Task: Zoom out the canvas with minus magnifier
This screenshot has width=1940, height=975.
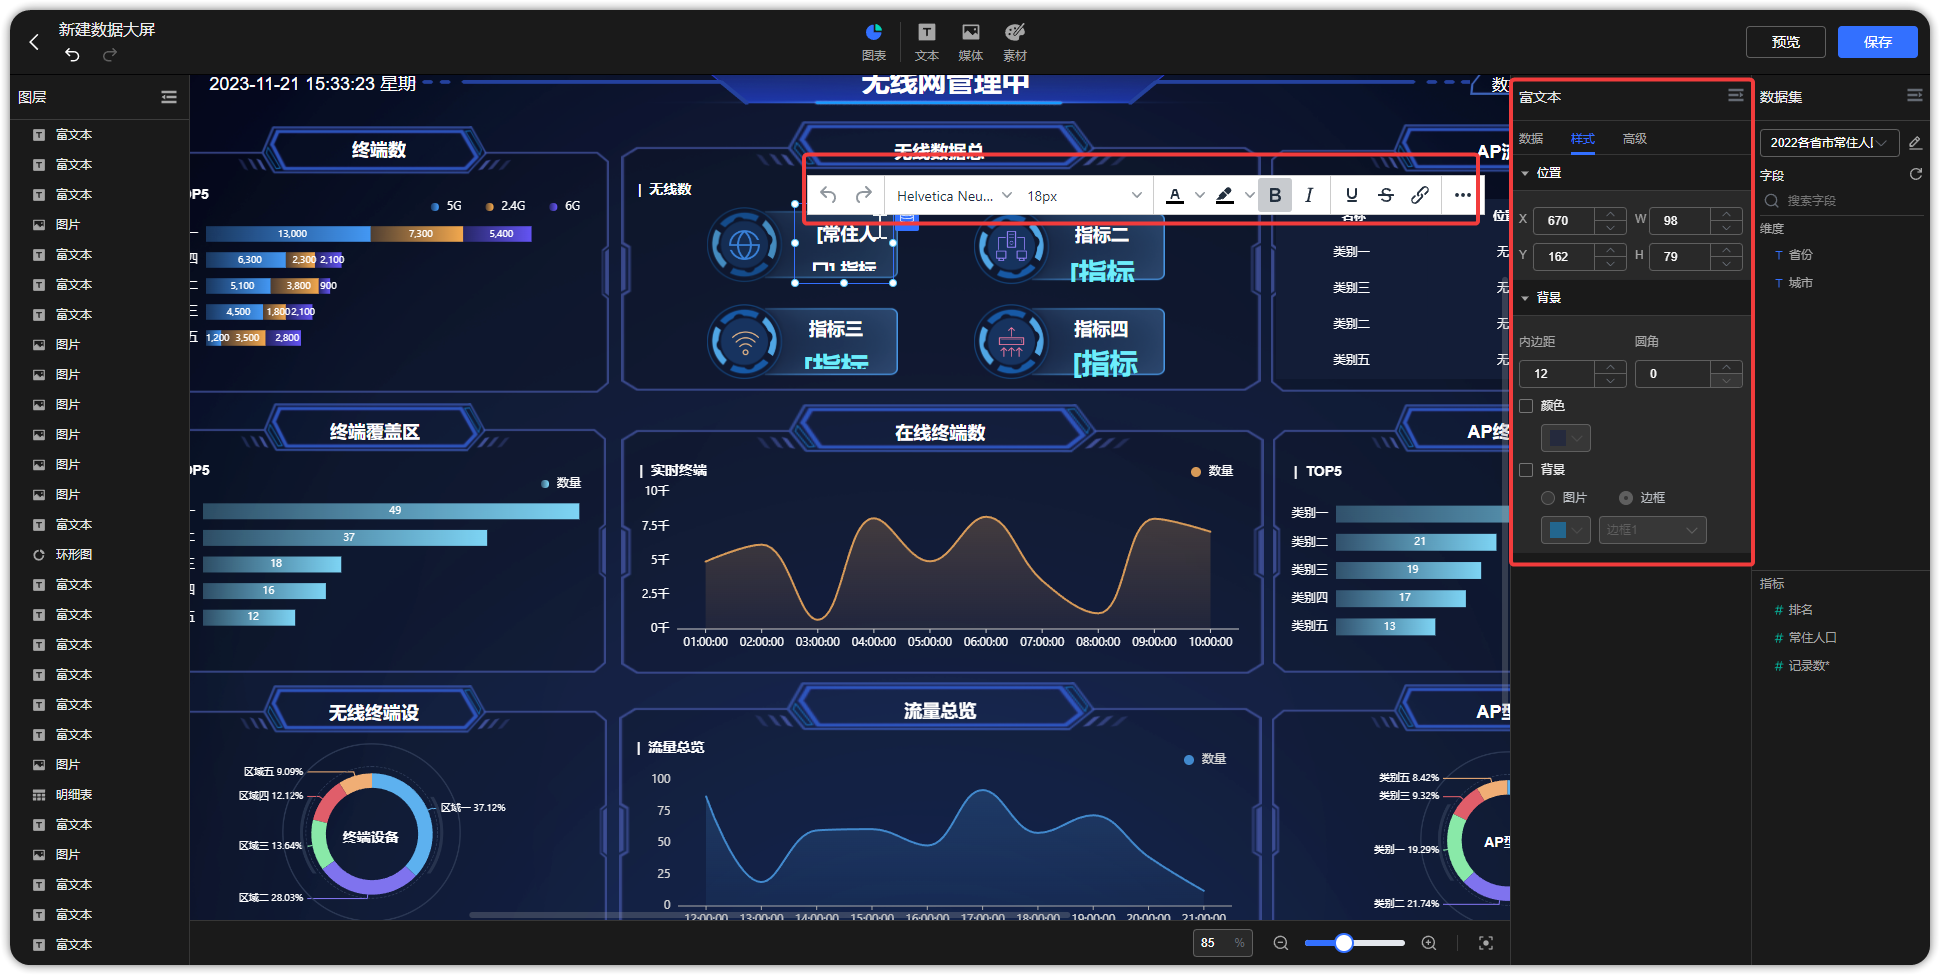Action: point(1280,943)
